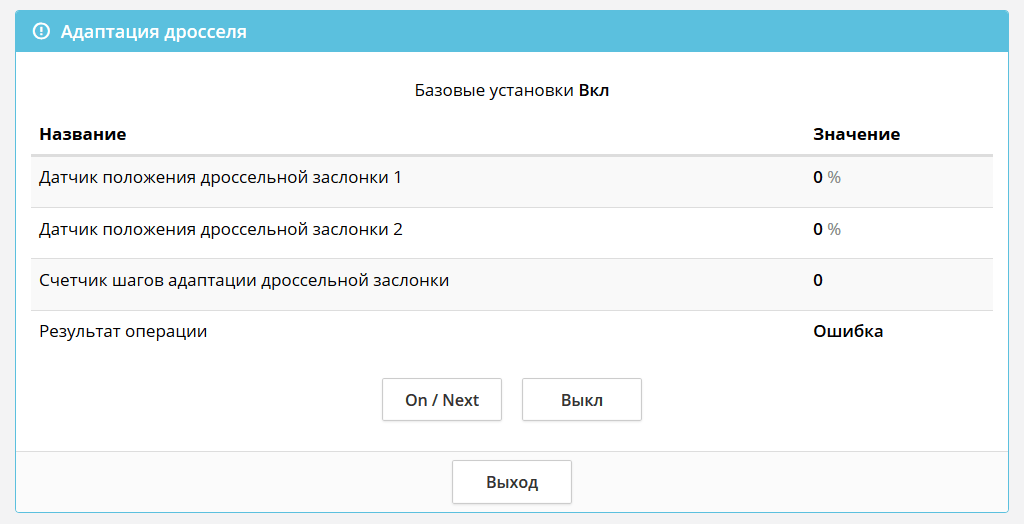Screen dimensions: 1024x524
Task: Click the percent sign in sensor 1 row
Action: (834, 178)
